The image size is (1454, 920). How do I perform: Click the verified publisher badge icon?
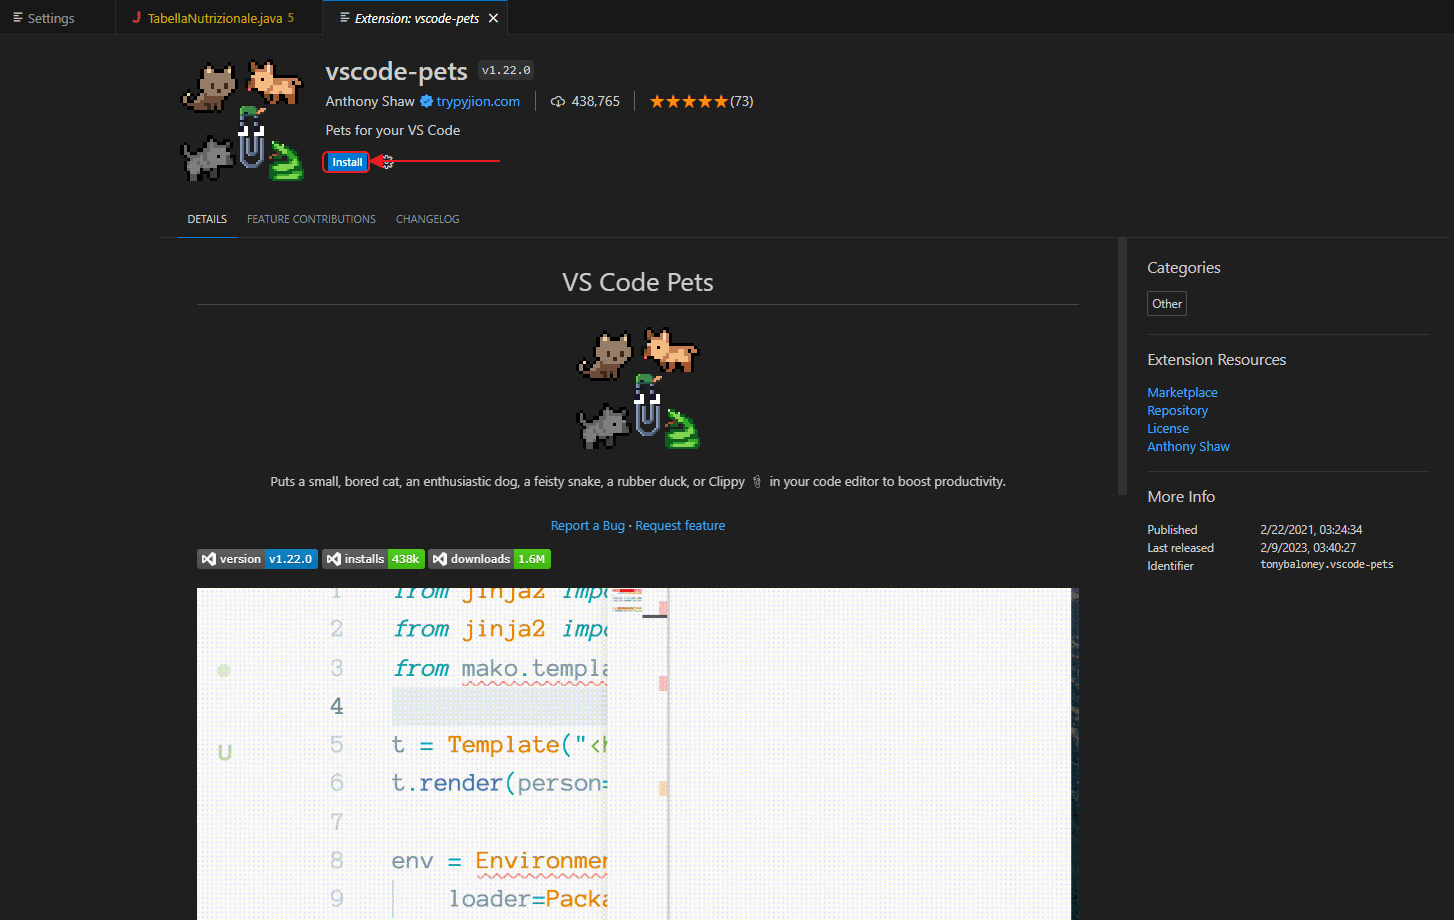(426, 101)
